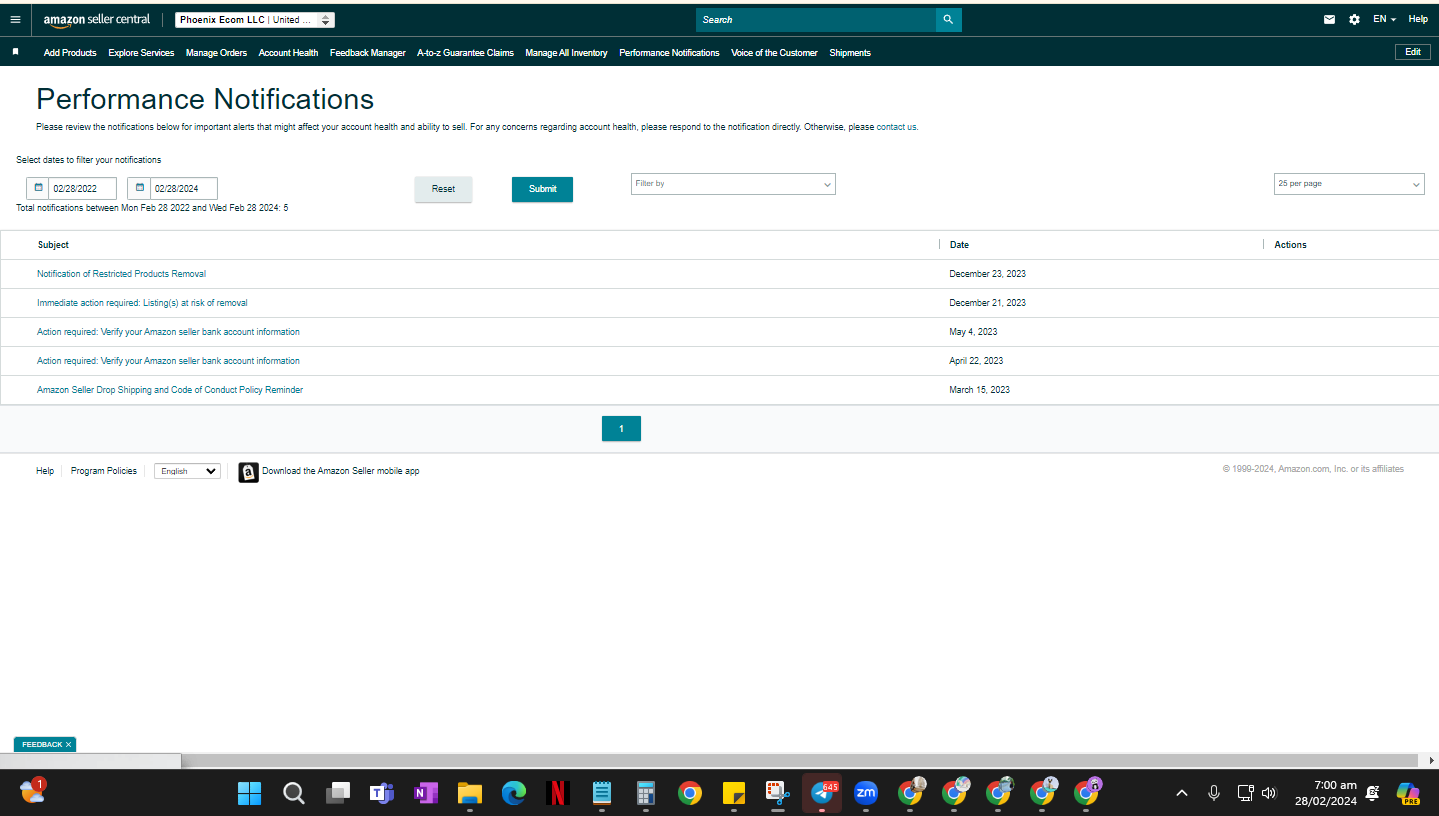Select Performance Notifications in the nav bar
1439x816 pixels.
pyautogui.click(x=669, y=53)
